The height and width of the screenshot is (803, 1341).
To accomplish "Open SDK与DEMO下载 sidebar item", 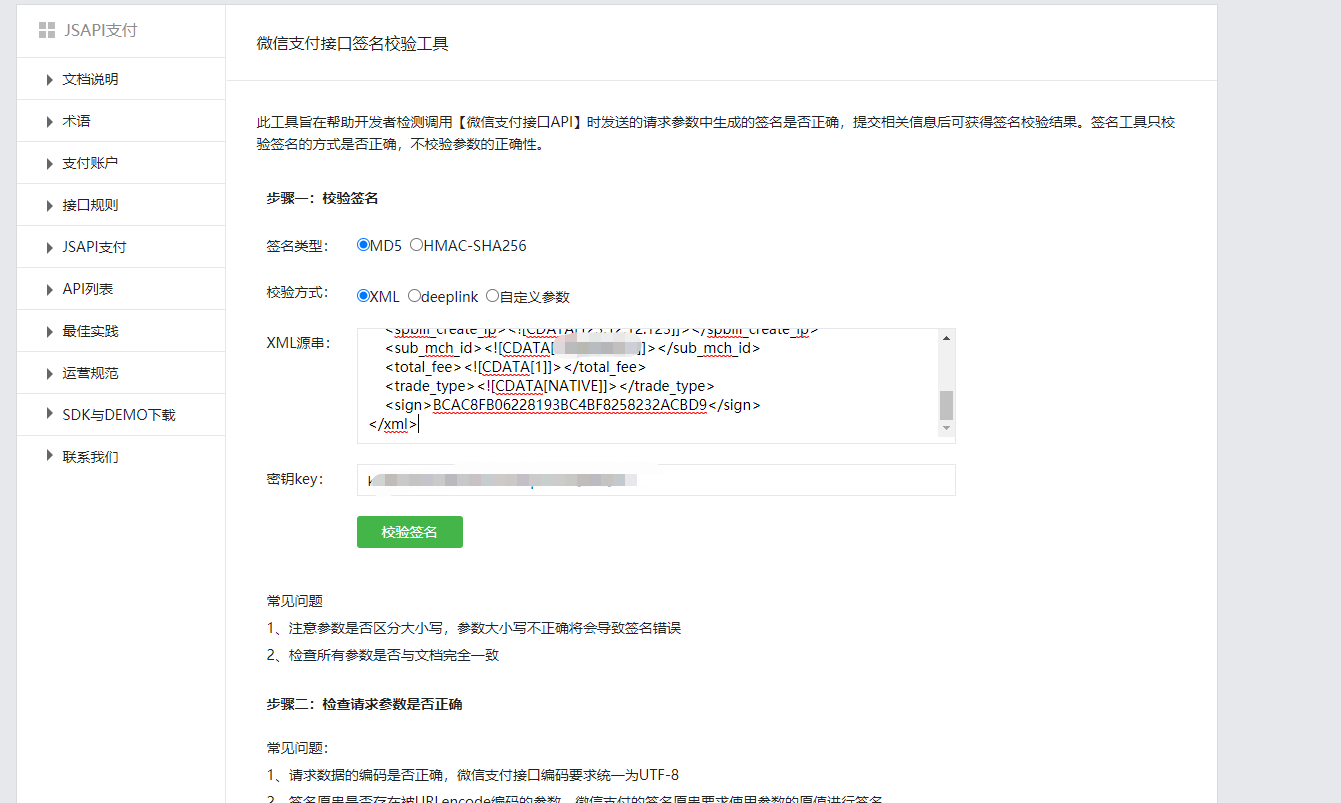I will [121, 415].
